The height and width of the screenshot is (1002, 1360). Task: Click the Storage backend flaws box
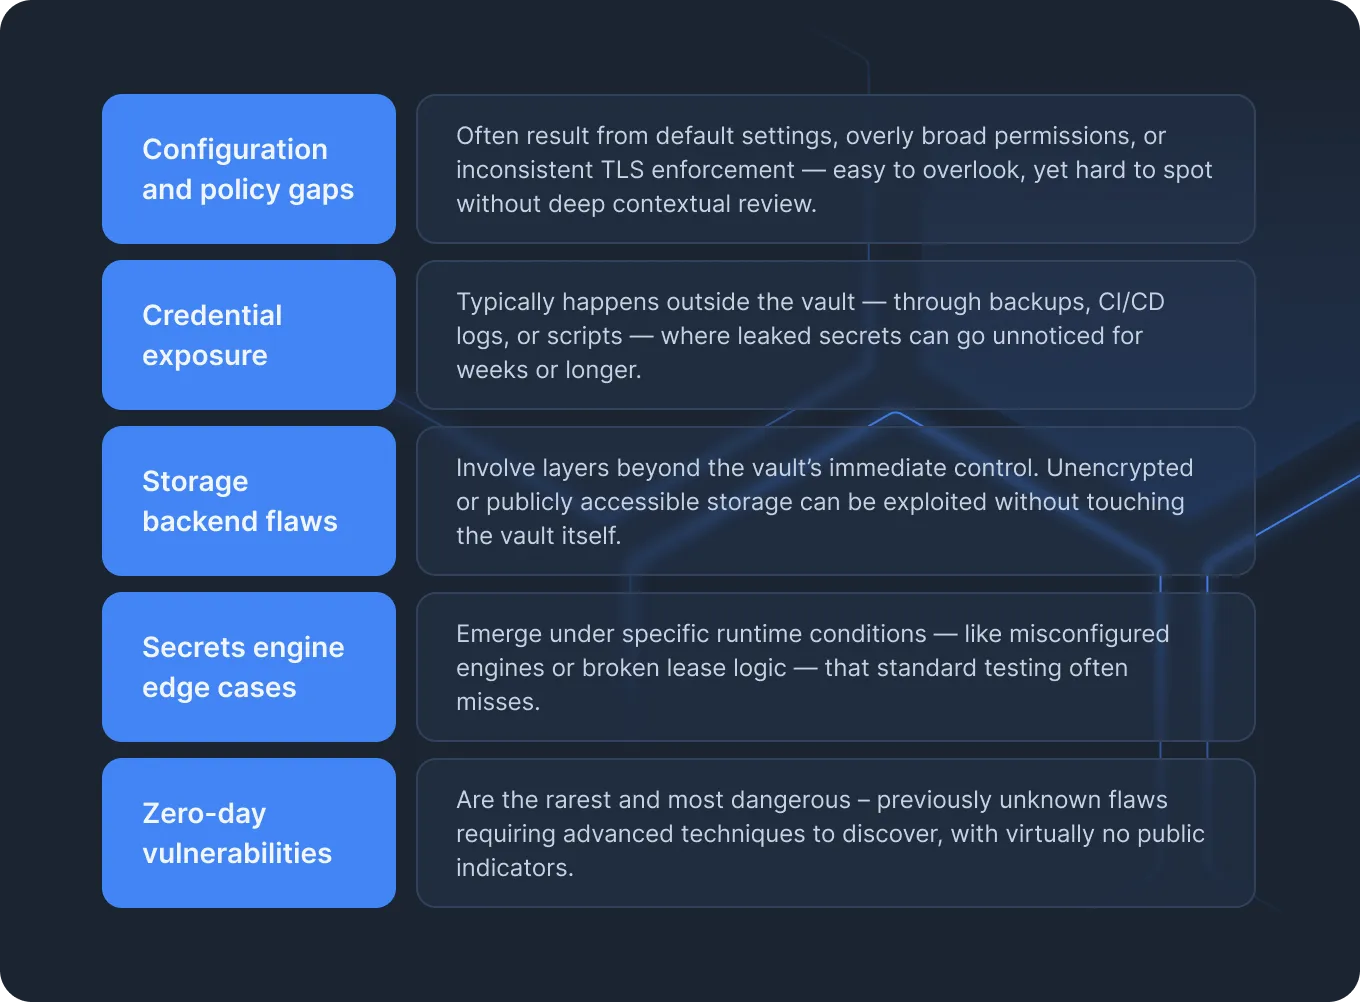[x=249, y=501]
